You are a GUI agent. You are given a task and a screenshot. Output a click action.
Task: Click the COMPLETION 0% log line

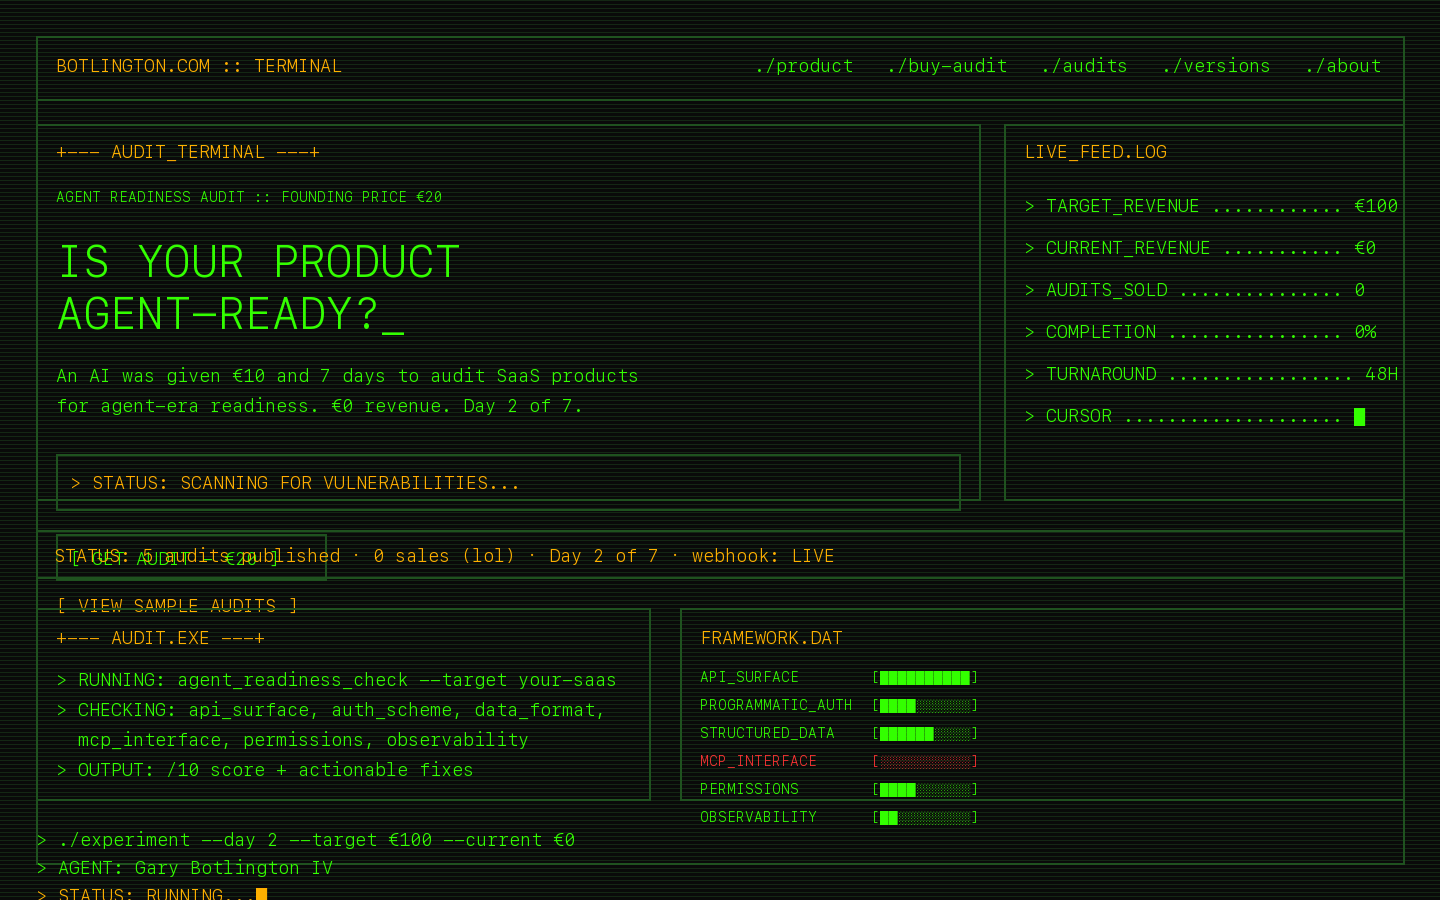[1200, 332]
